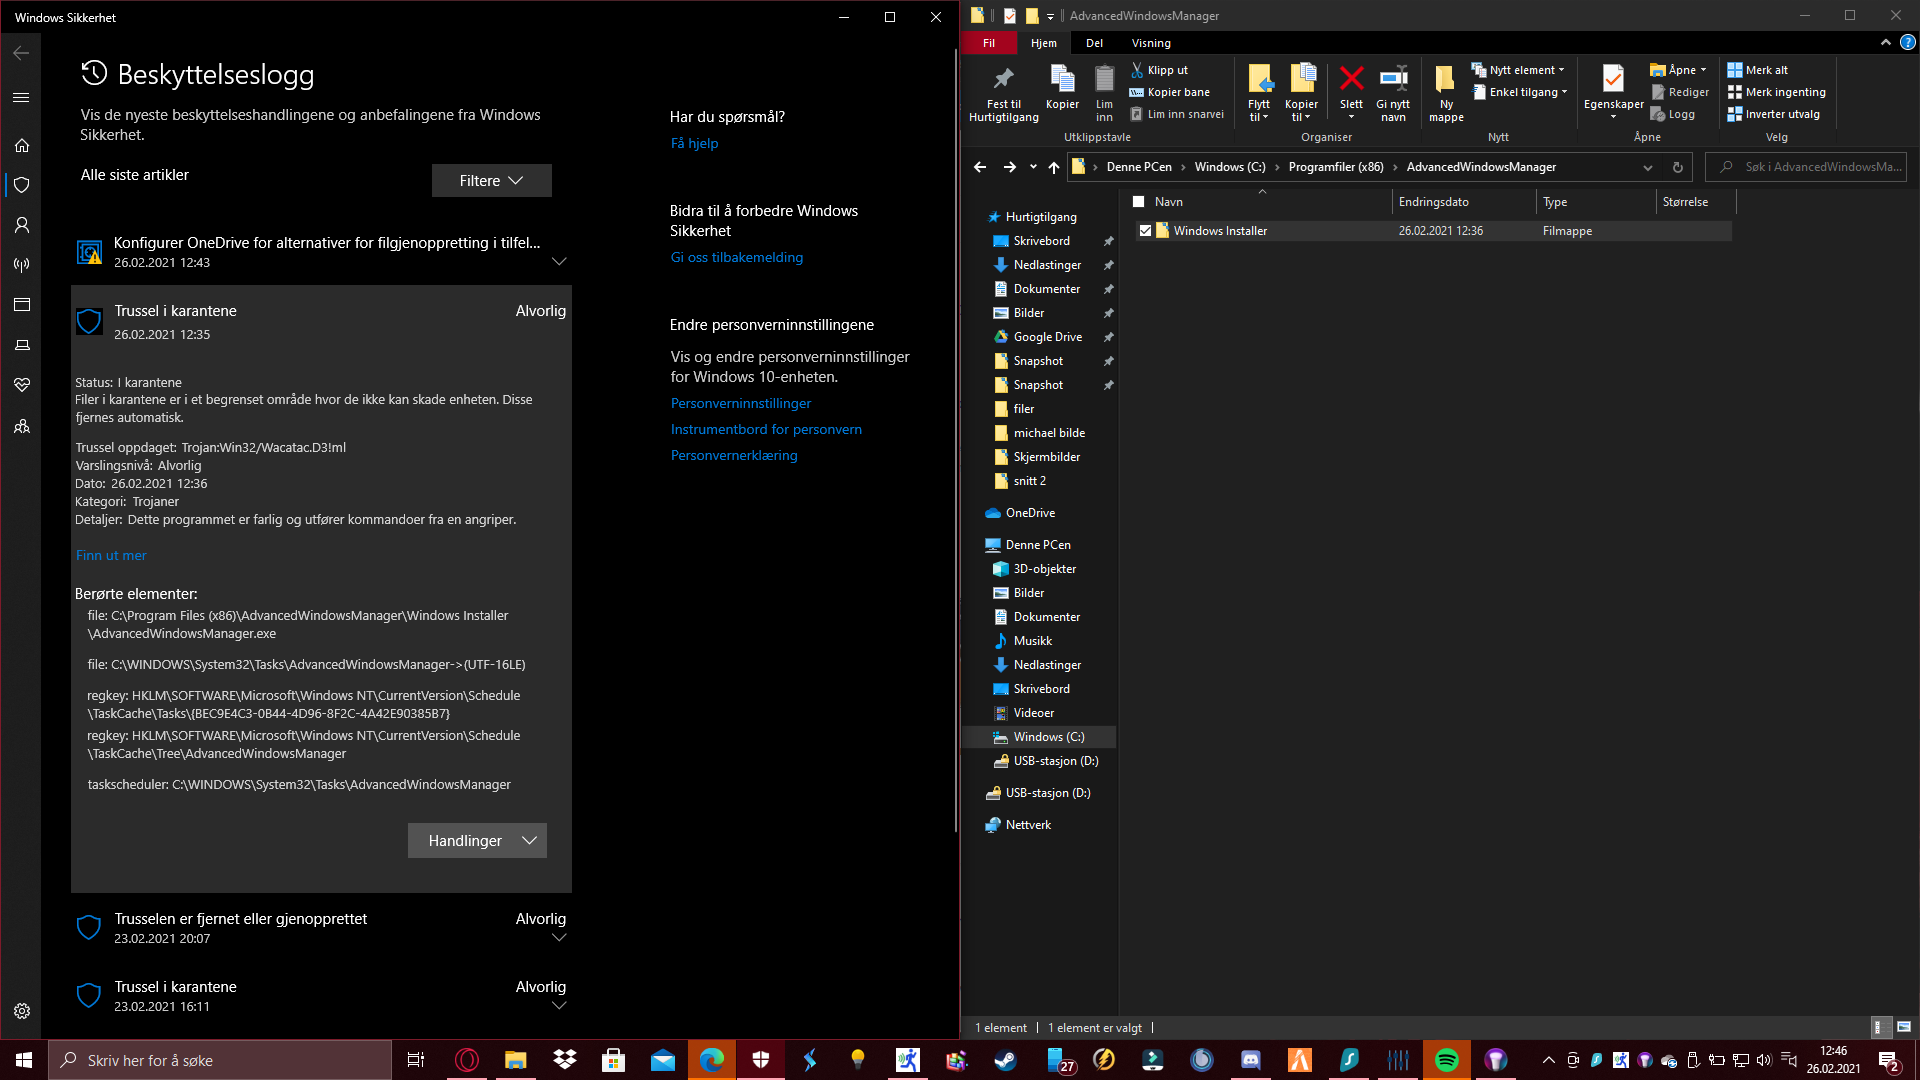The width and height of the screenshot is (1920, 1080).
Task: Open Nytt element dropdown
Action: [1518, 70]
